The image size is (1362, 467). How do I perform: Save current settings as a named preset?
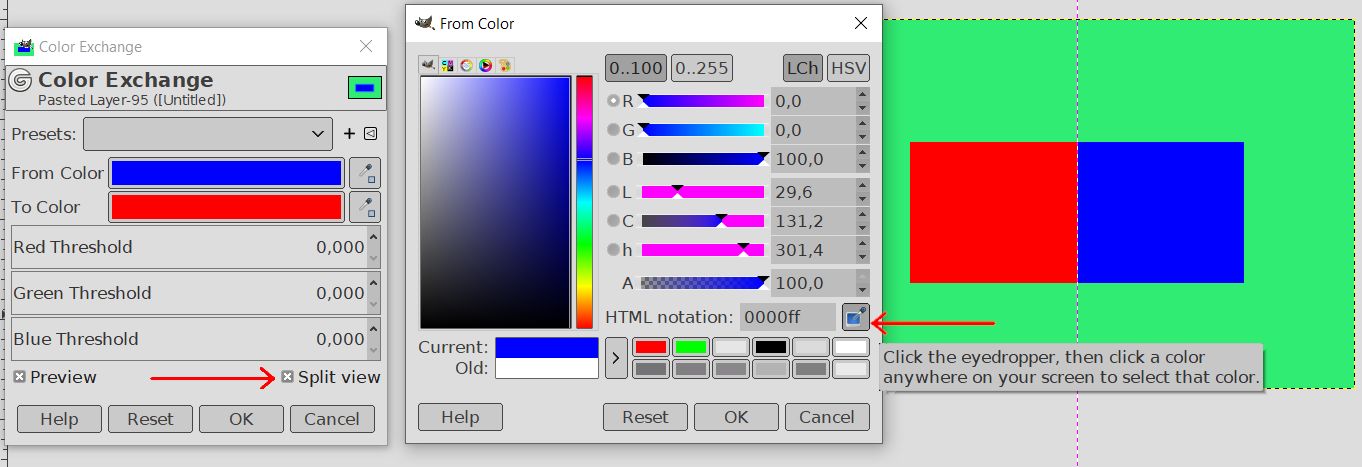click(349, 133)
